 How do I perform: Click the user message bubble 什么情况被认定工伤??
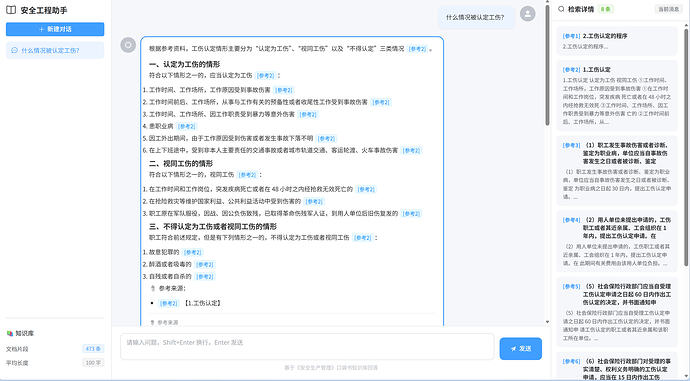coord(475,18)
